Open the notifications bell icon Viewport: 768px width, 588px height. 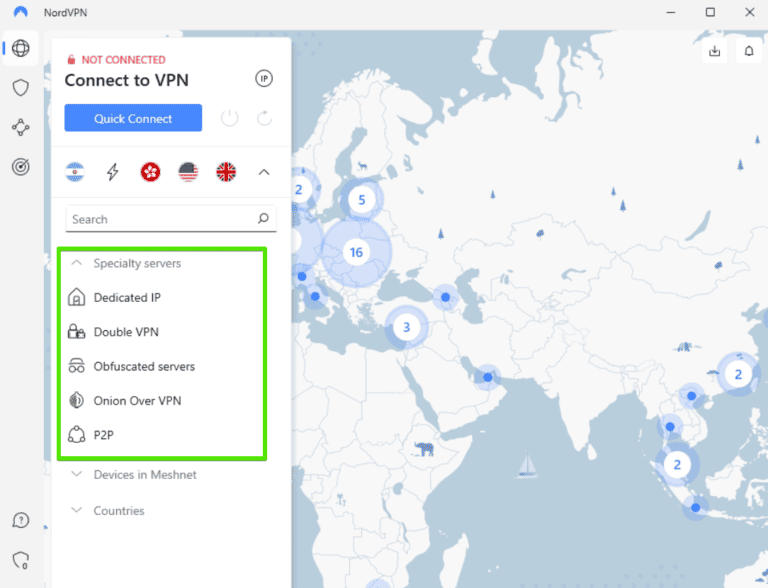tap(749, 51)
